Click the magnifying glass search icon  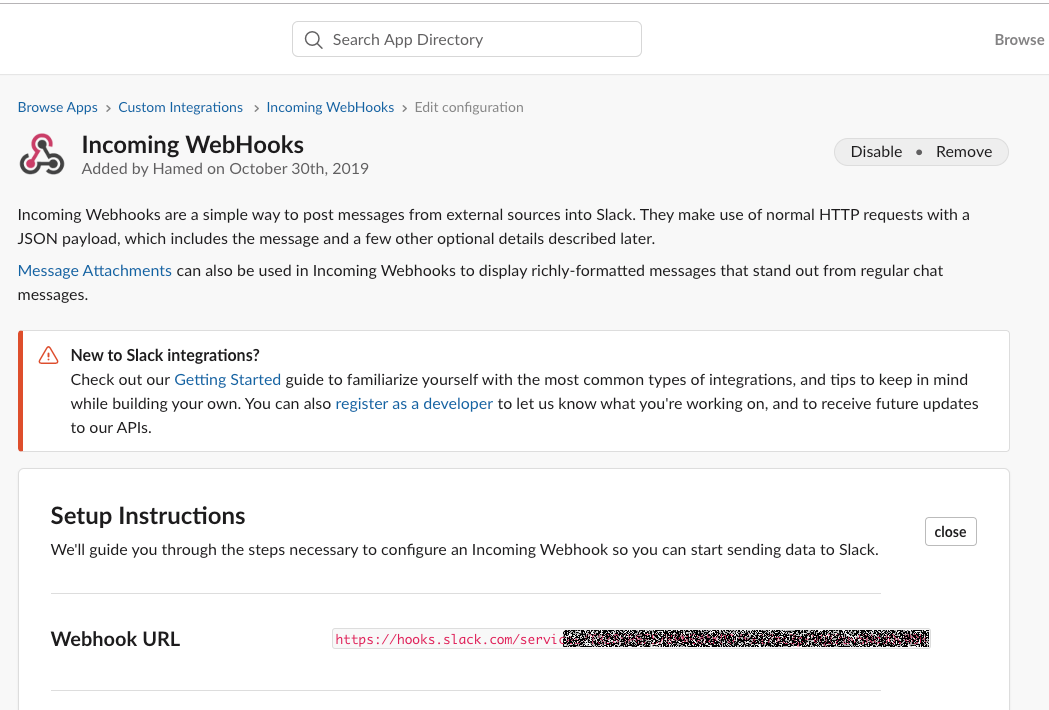[x=313, y=39]
